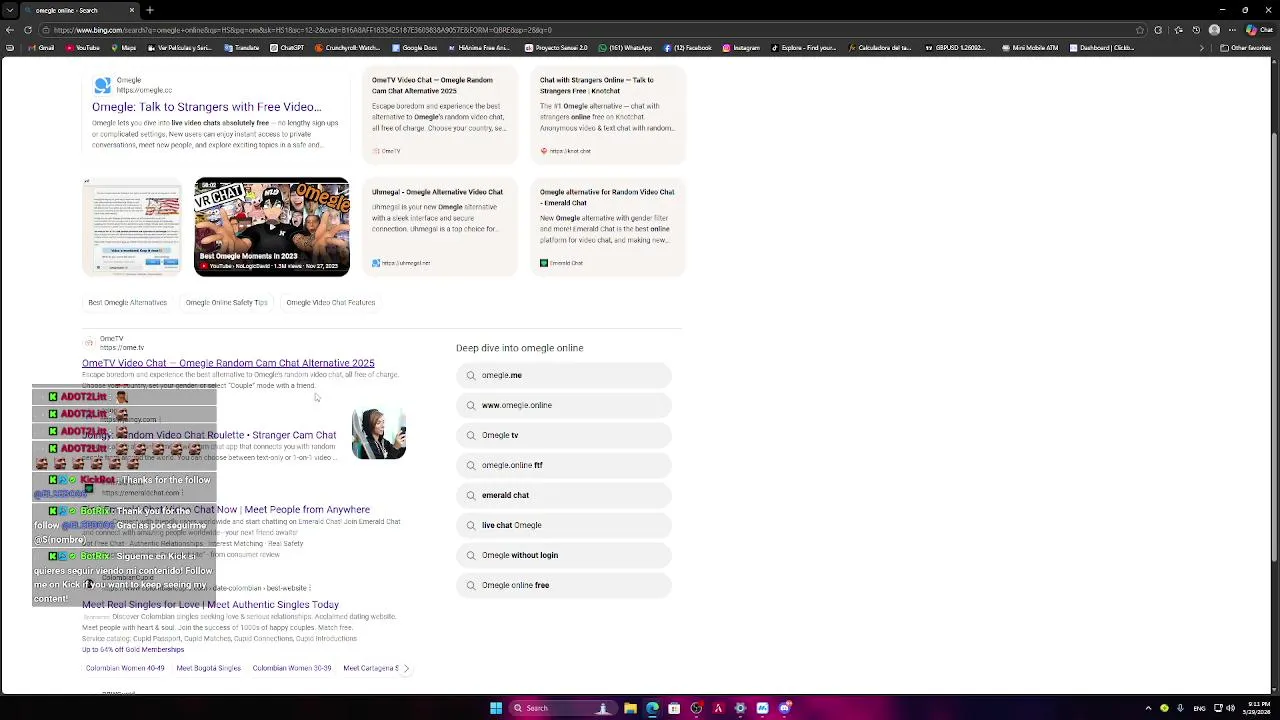The height and width of the screenshot is (720, 1280).
Task: Open the ChatGPT bookmark
Action: point(287,48)
